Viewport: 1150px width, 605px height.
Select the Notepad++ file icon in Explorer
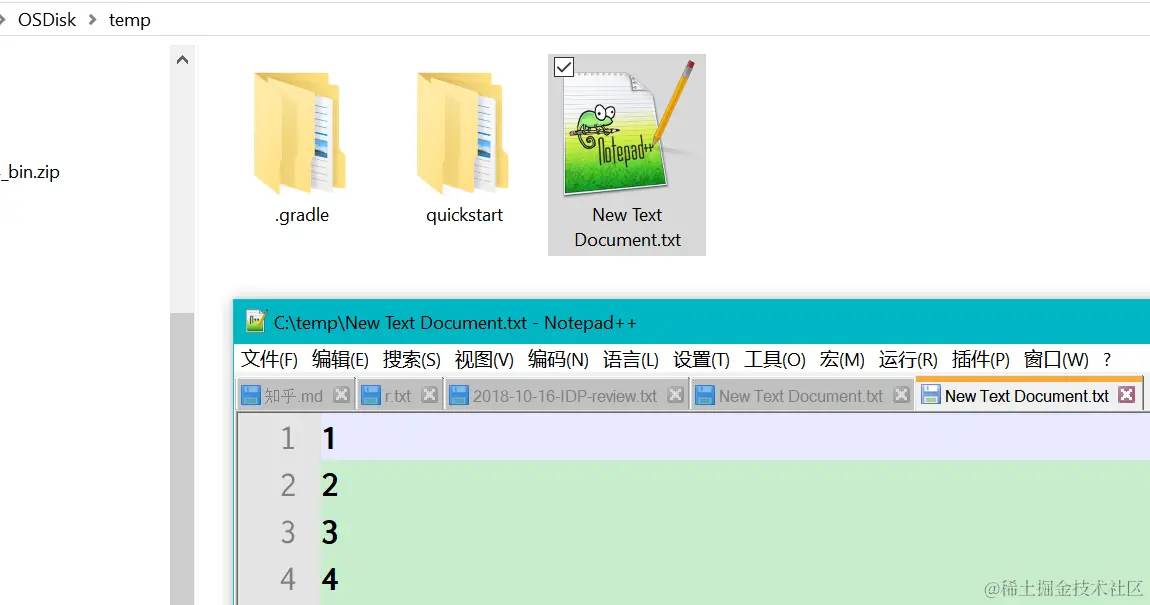tap(627, 128)
